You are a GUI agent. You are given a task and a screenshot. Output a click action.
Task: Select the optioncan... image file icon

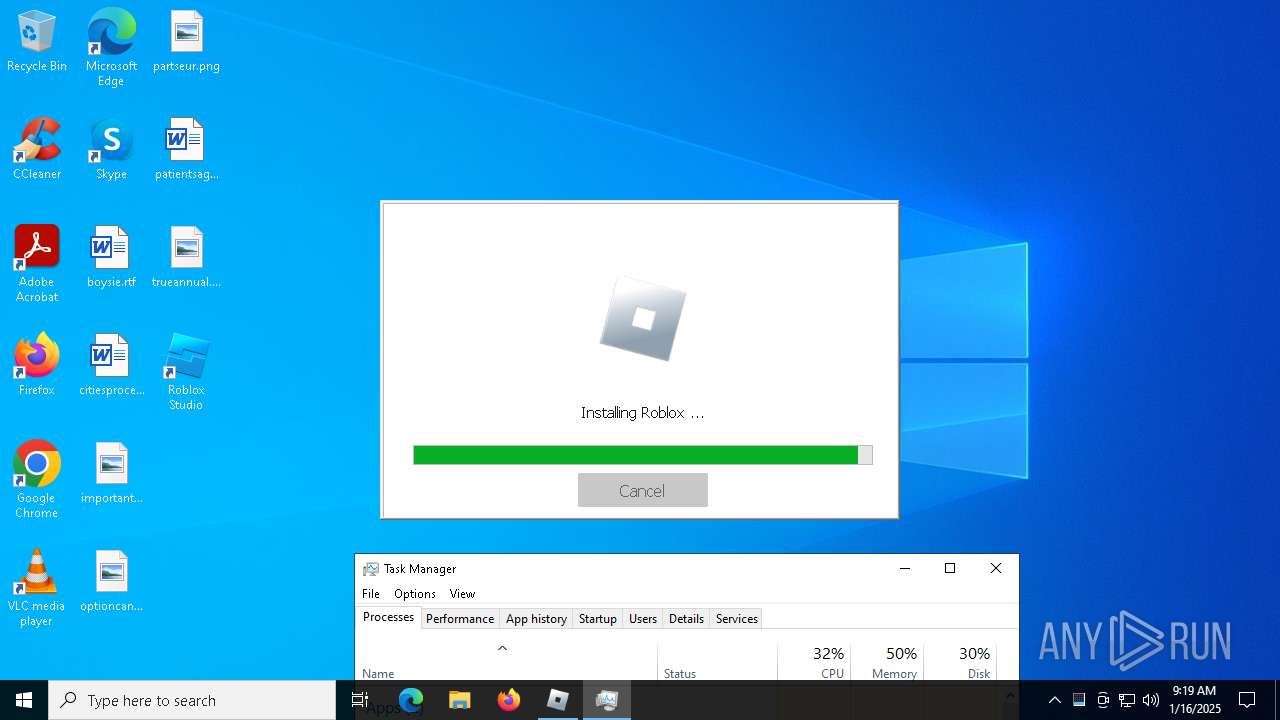pos(111,582)
